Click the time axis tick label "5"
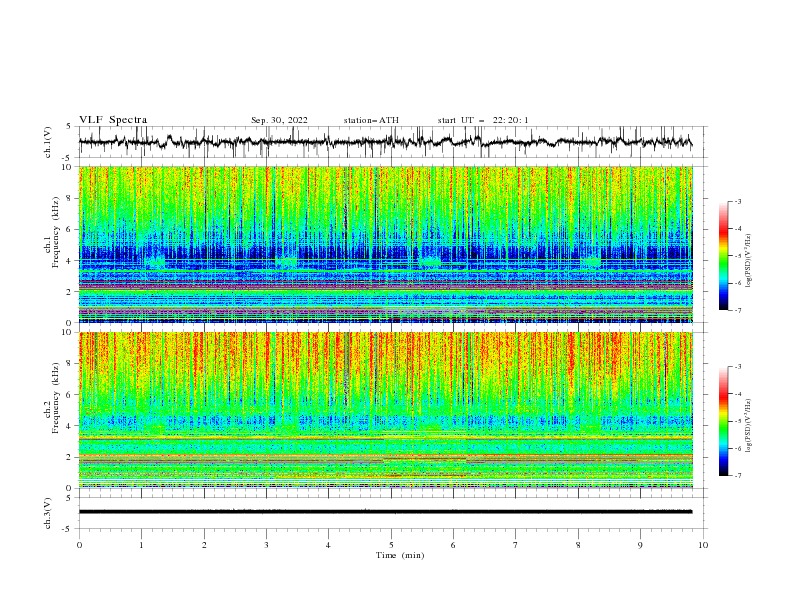792x612 pixels. point(391,545)
